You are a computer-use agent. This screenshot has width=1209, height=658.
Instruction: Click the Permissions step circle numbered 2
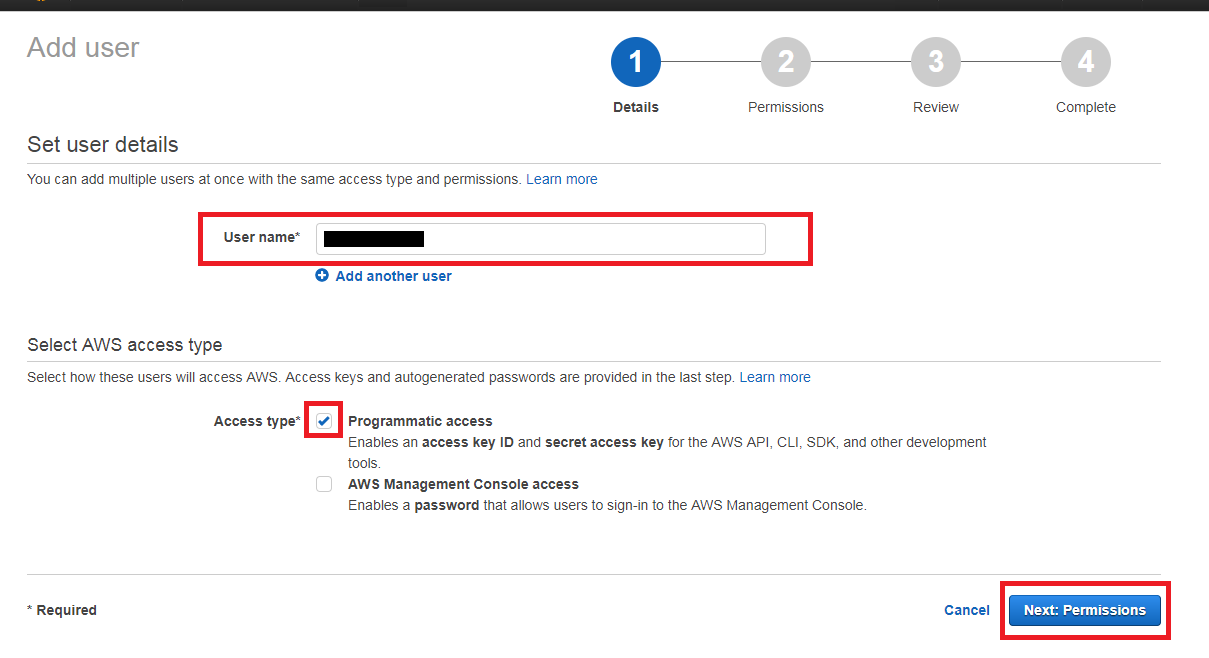[x=785, y=61]
